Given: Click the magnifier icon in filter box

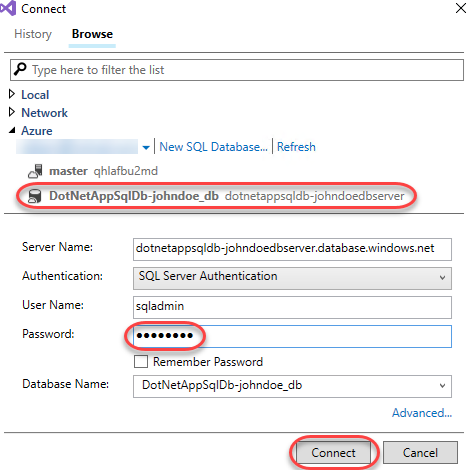Looking at the screenshot, I should pyautogui.click(x=20, y=69).
